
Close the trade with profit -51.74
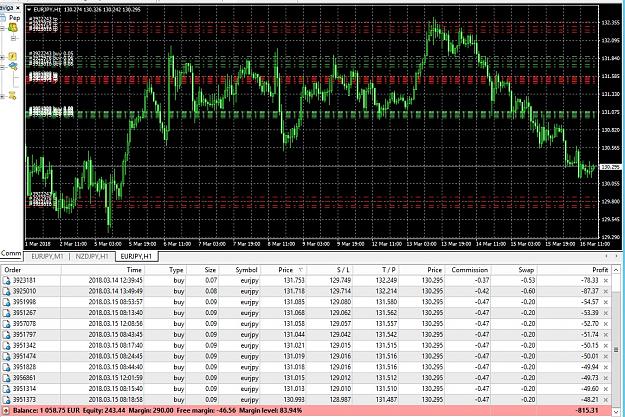(605, 334)
